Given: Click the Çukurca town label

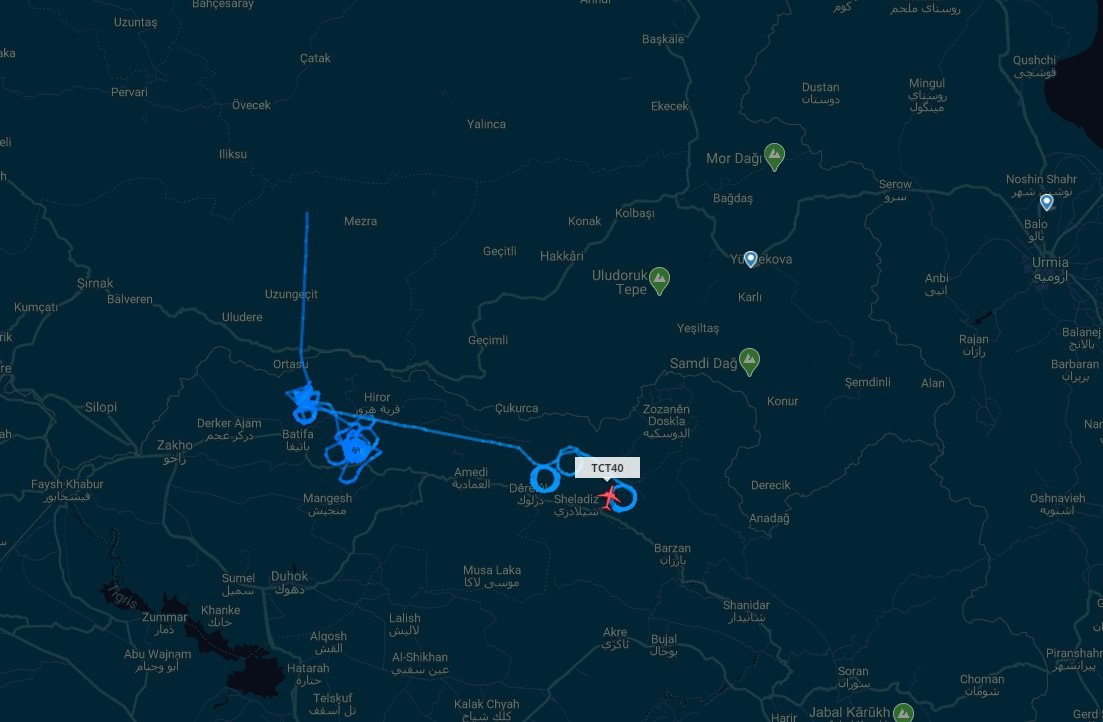Looking at the screenshot, I should (x=516, y=408).
